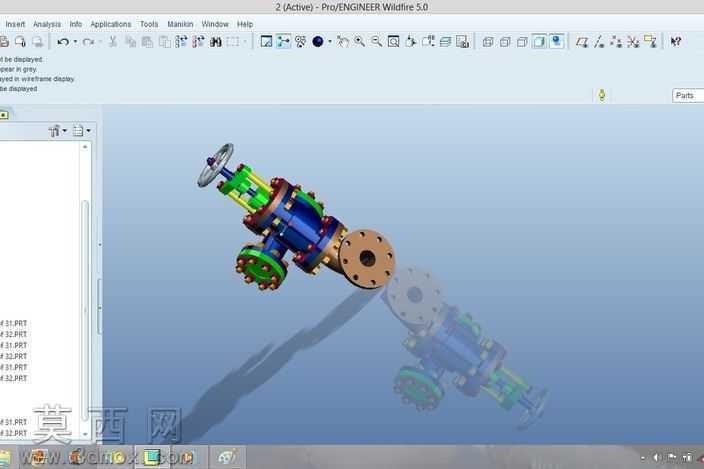This screenshot has height=469, width=704.
Task: Open the Reorient view icon
Action: pos(410,42)
